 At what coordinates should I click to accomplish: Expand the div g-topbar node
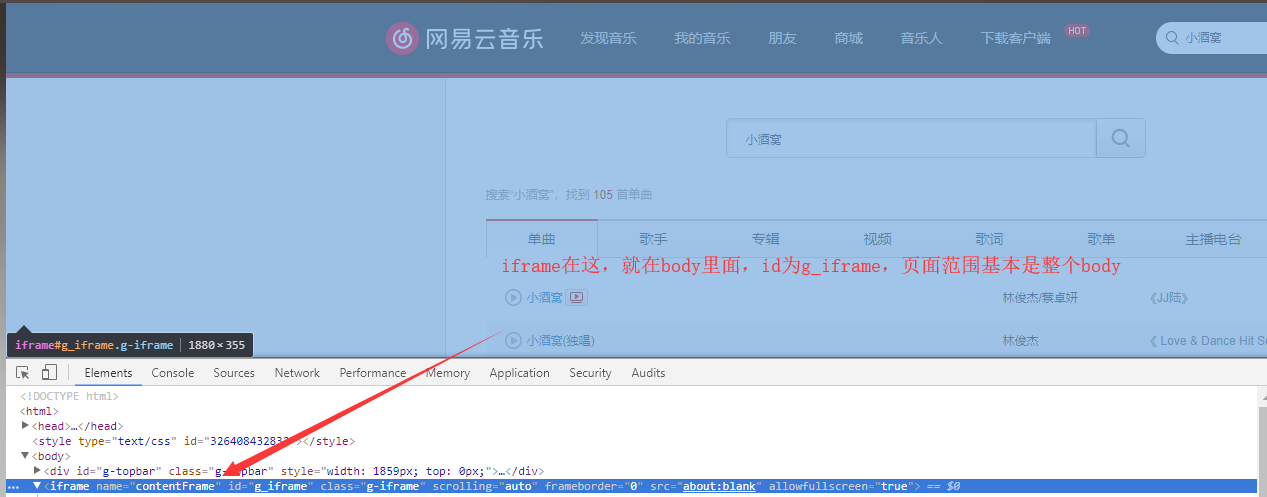coord(38,470)
